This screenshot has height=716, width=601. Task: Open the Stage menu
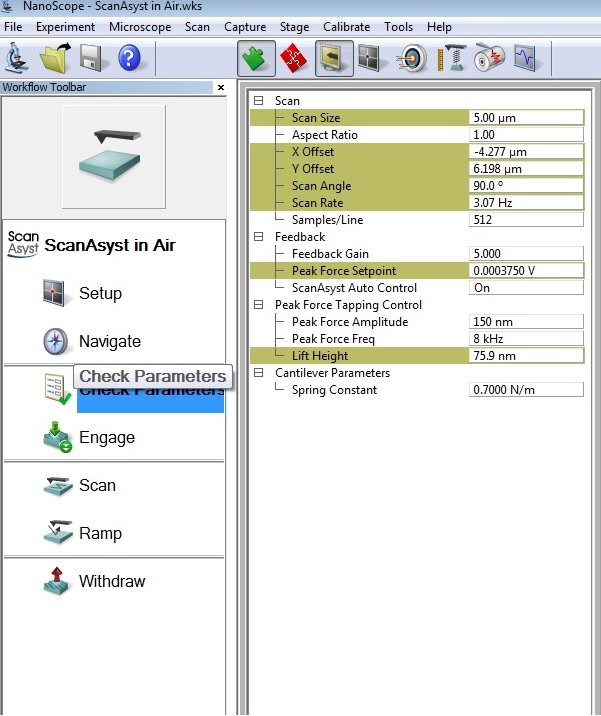(294, 27)
